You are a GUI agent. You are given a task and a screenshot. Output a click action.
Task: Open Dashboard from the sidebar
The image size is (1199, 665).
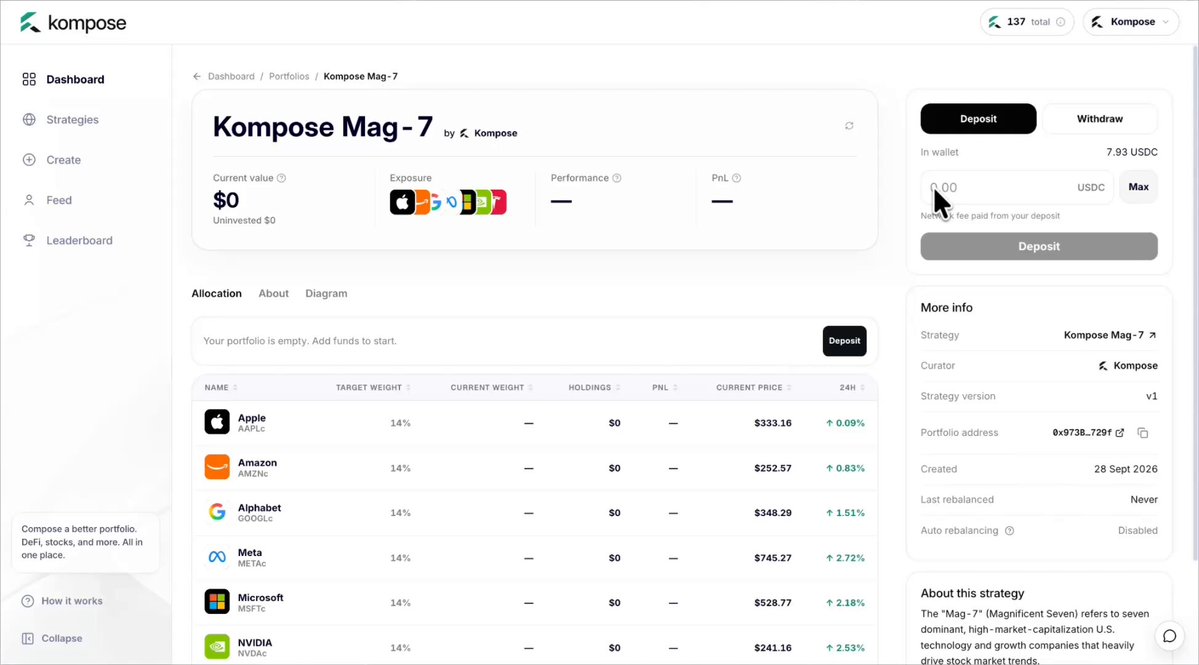[x=63, y=79]
